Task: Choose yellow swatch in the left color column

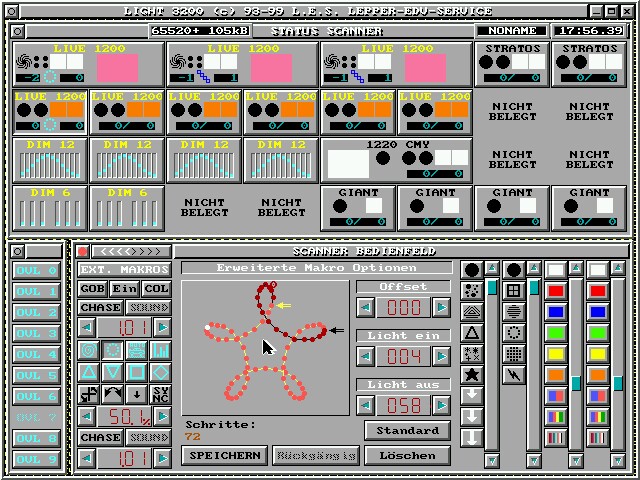Action: [x=556, y=354]
